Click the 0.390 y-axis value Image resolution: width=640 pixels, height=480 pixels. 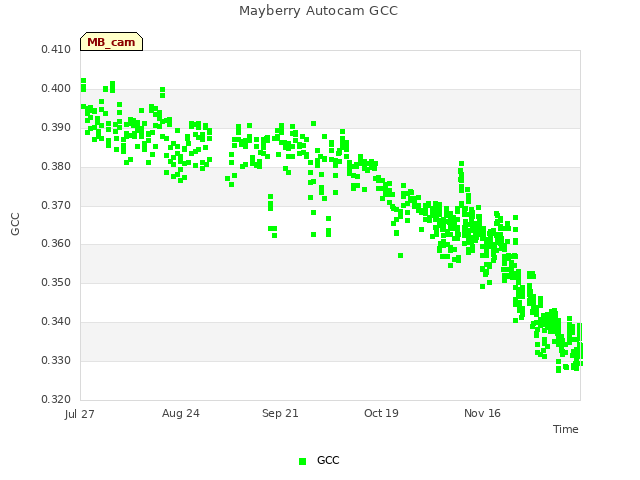tap(56, 127)
